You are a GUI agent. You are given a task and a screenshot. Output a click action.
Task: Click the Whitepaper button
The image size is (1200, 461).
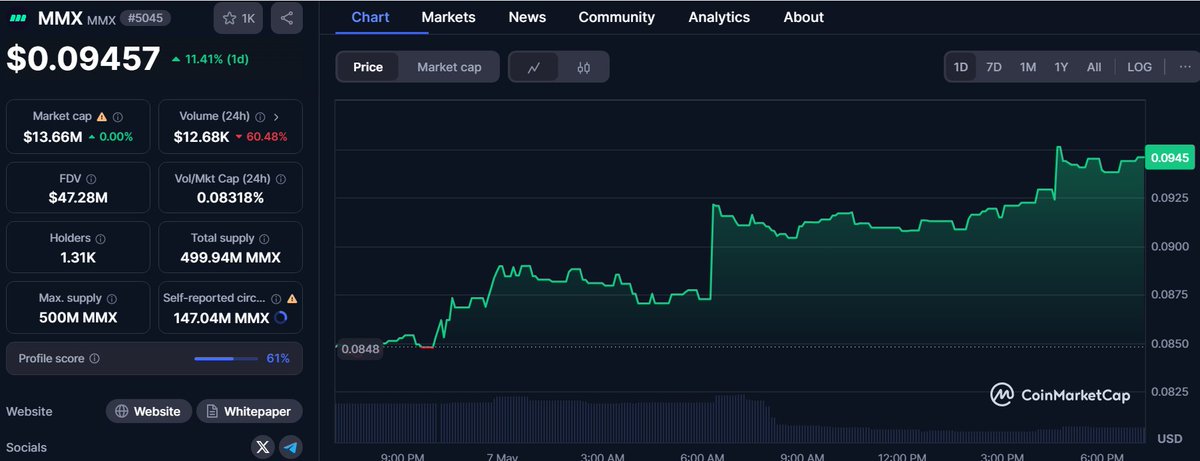point(249,411)
